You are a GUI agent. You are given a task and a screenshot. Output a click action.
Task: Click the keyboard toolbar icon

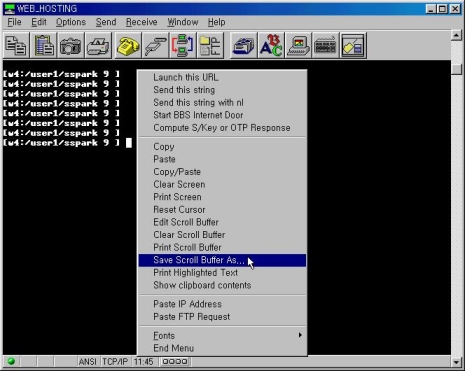pos(326,45)
